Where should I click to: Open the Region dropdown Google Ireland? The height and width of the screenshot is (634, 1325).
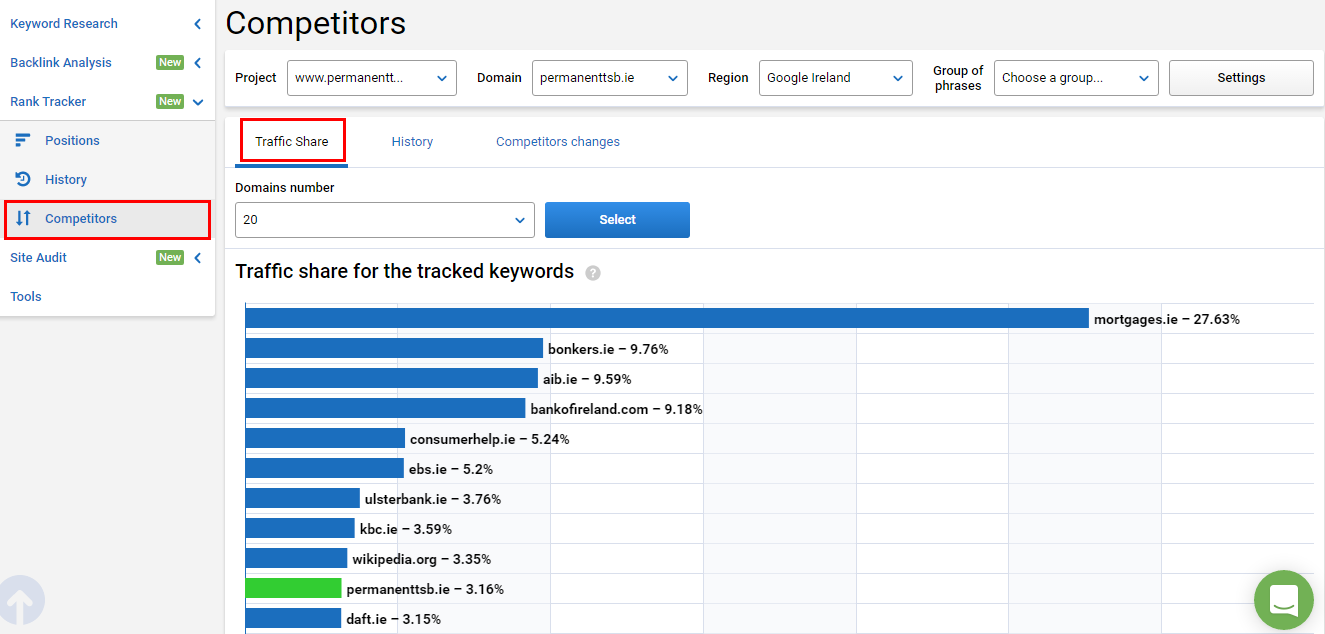pyautogui.click(x=836, y=78)
